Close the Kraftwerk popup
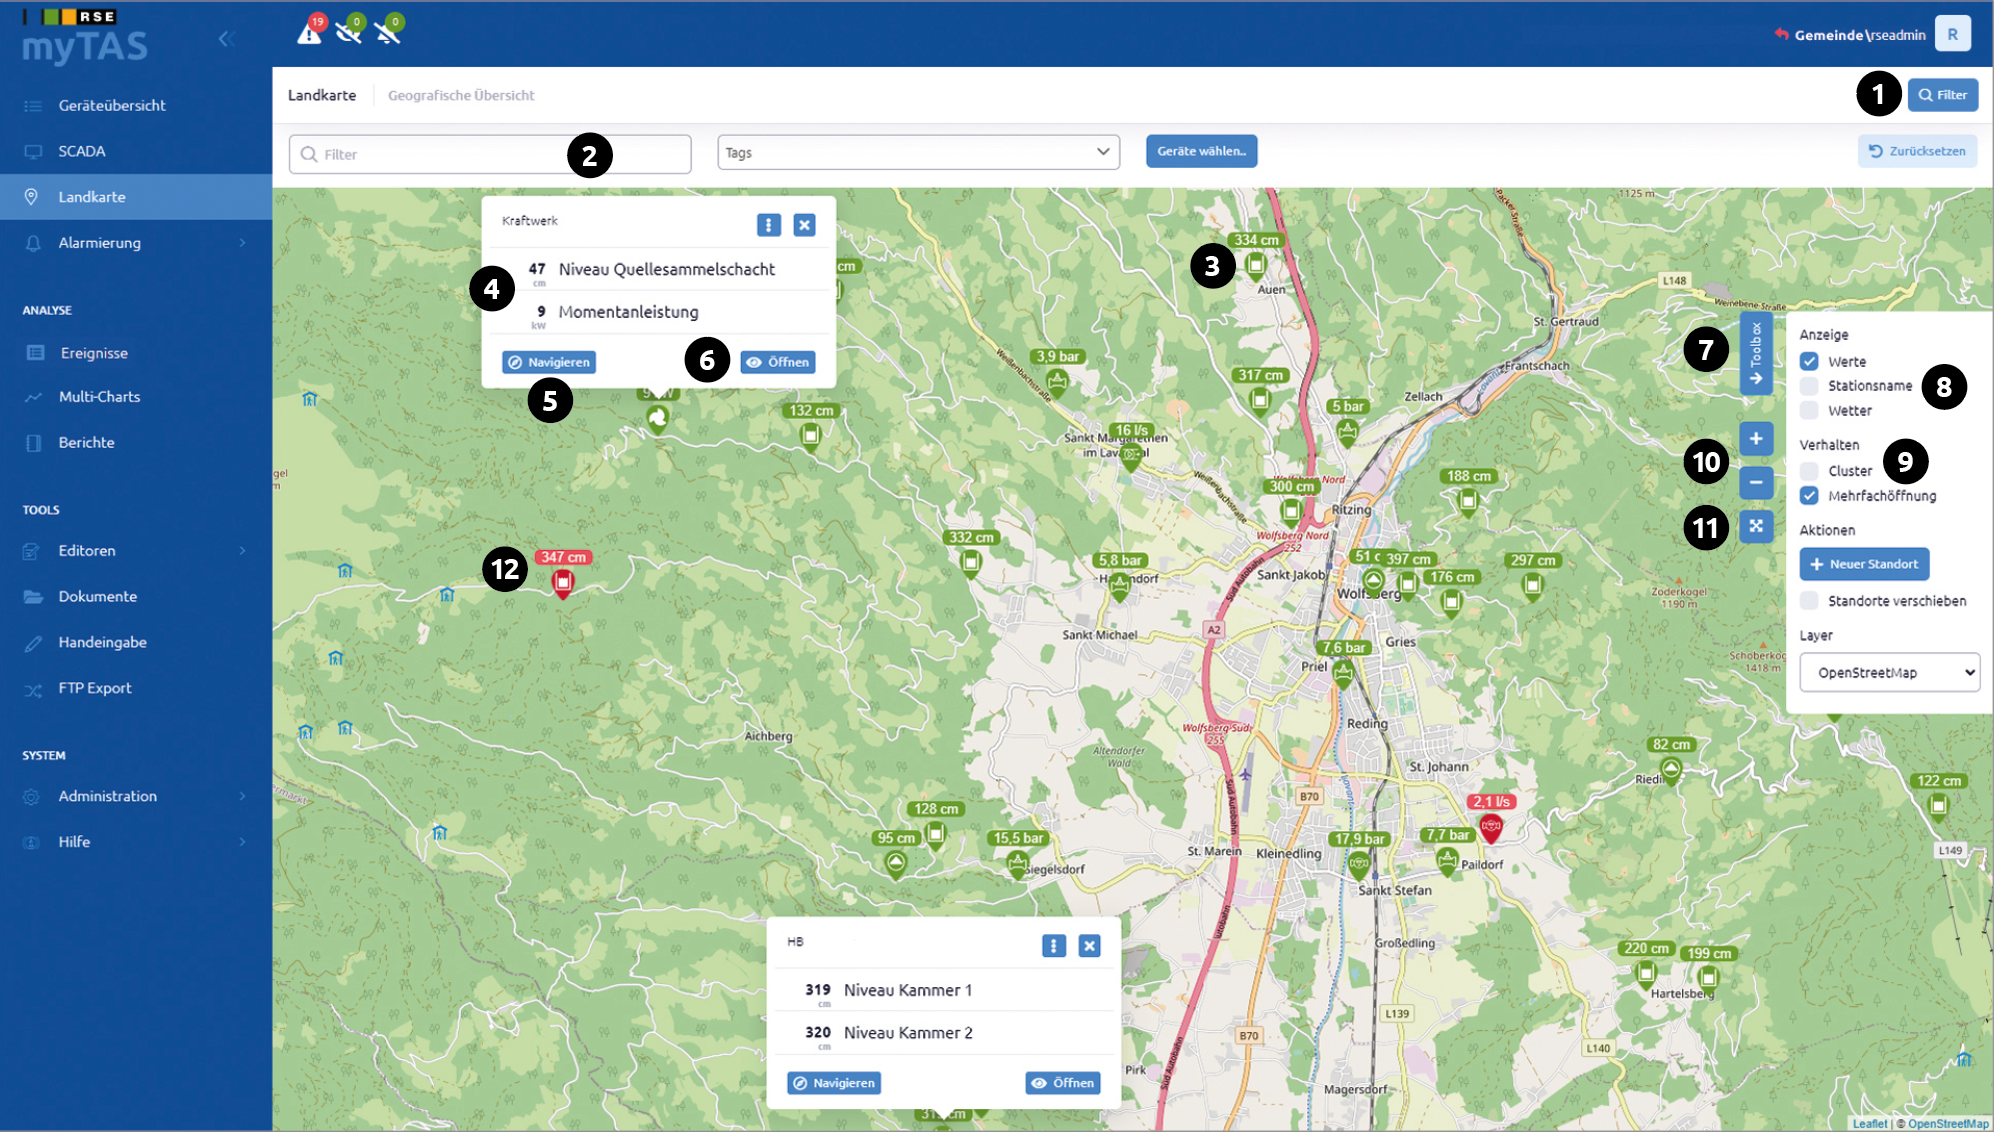 tap(804, 225)
